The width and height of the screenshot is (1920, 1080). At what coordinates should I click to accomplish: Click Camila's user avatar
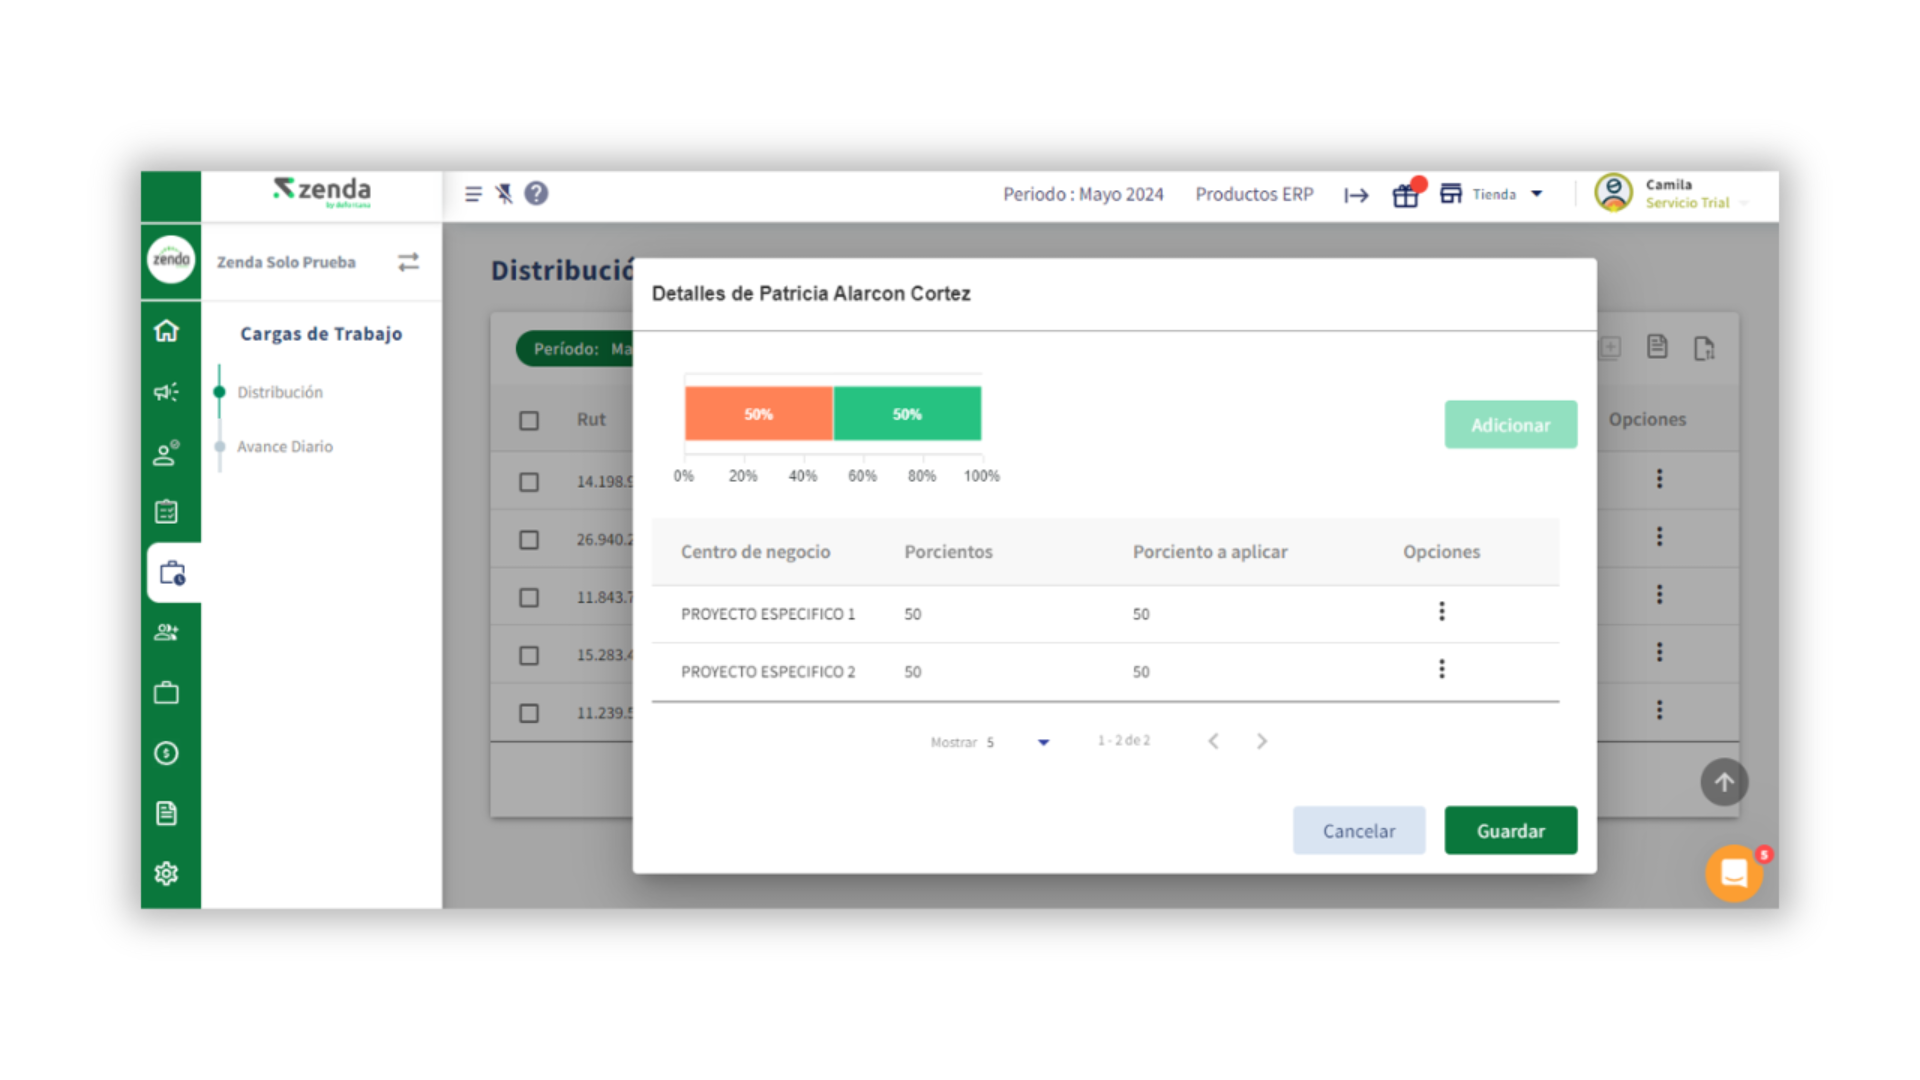[1613, 192]
